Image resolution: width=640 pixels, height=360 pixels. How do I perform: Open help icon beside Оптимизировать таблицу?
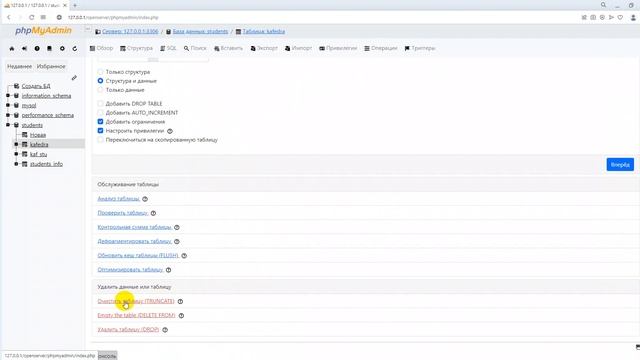(168, 270)
